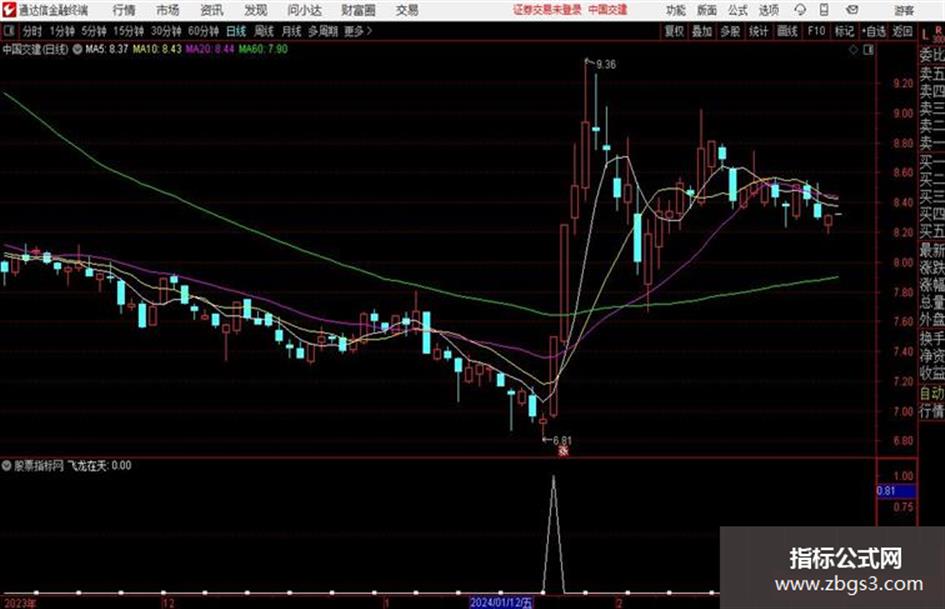Click the MA60: 7.90 indicator label
The width and height of the screenshot is (945, 609).
(x=263, y=49)
